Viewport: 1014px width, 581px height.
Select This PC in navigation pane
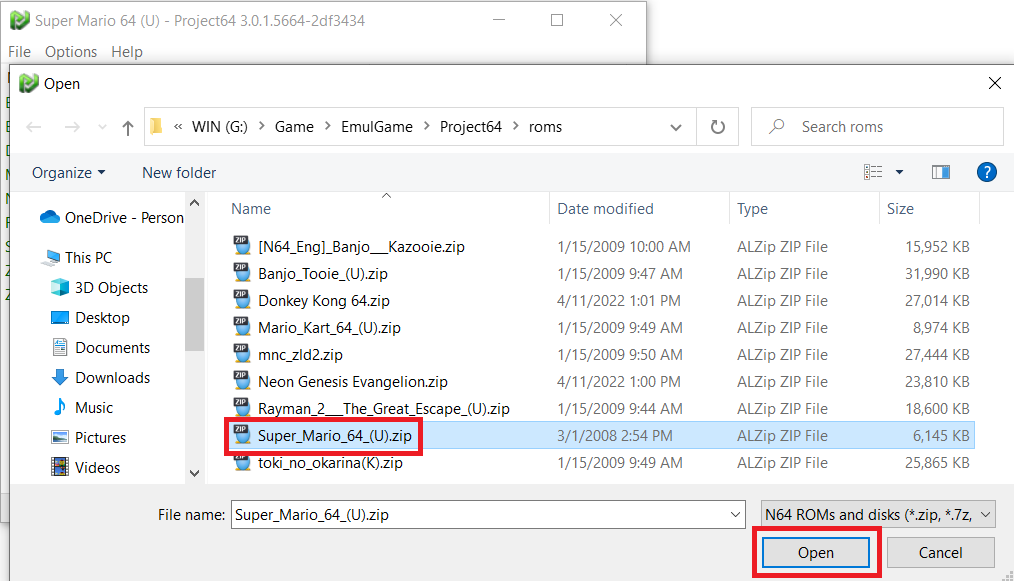point(76,258)
